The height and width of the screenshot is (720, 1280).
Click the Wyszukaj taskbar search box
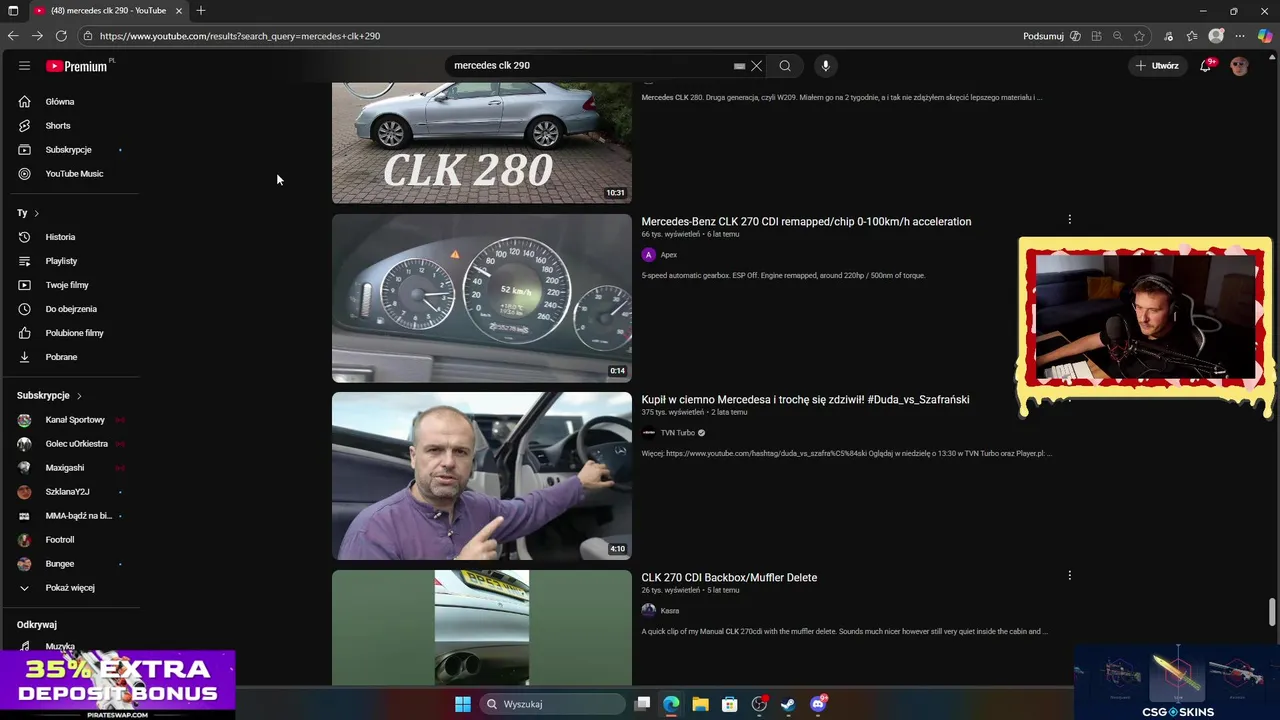[x=552, y=704]
